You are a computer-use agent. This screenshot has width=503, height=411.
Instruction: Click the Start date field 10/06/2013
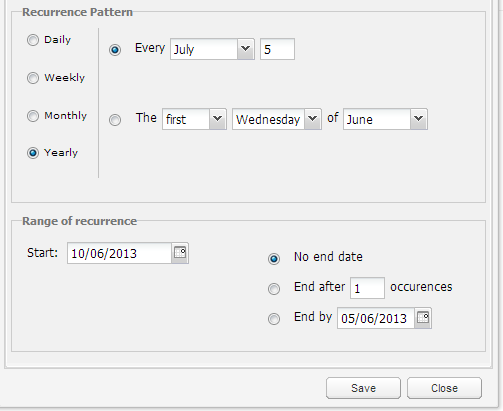point(119,253)
